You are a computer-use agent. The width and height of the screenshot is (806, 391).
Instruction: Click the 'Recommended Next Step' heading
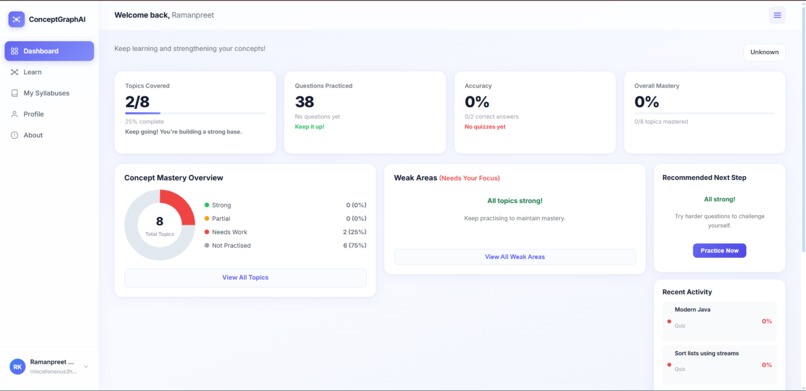pos(704,178)
